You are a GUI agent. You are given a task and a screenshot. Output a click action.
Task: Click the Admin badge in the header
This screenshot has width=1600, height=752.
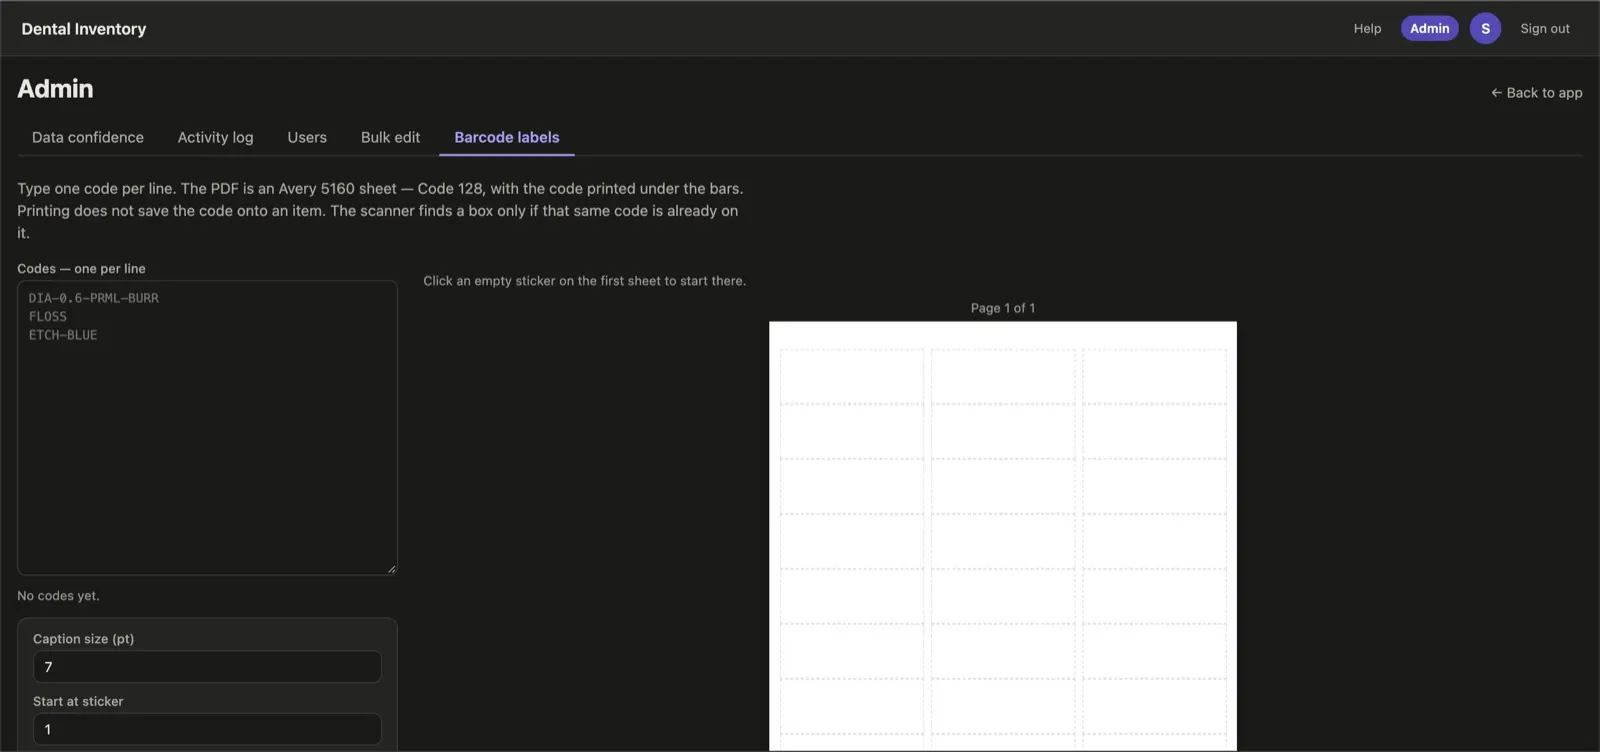click(1429, 28)
